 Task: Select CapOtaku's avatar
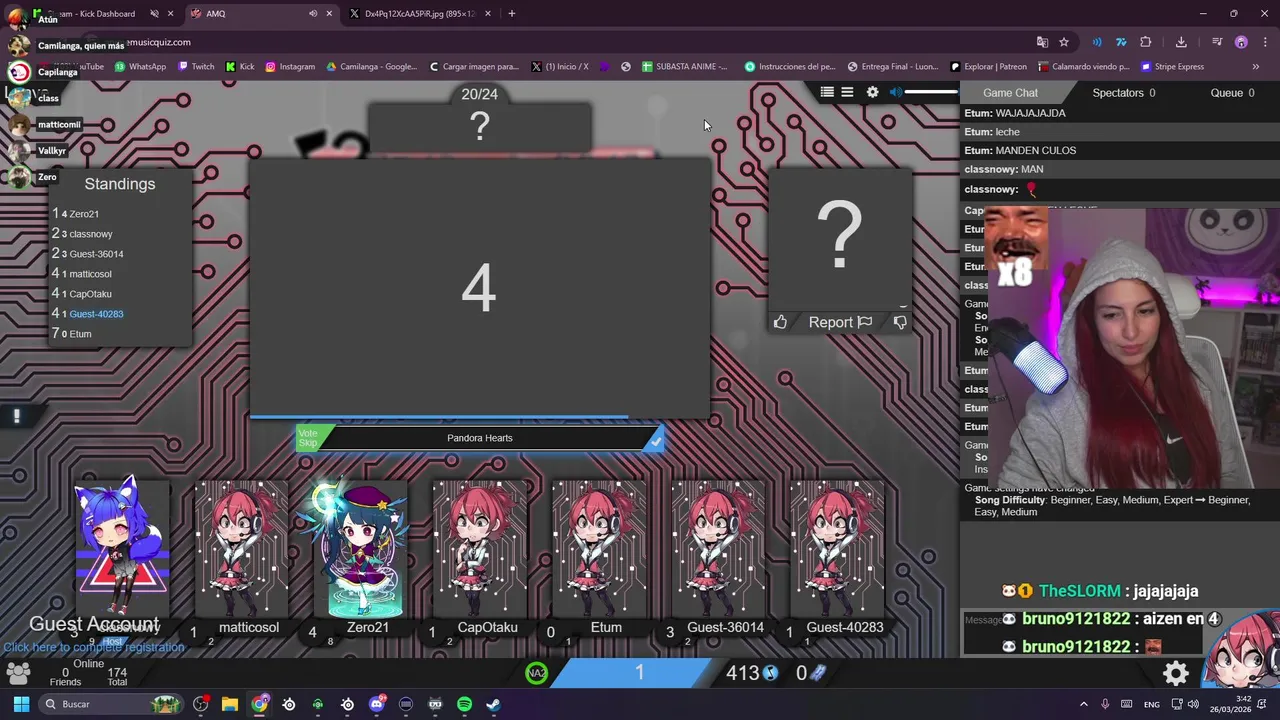(480, 550)
